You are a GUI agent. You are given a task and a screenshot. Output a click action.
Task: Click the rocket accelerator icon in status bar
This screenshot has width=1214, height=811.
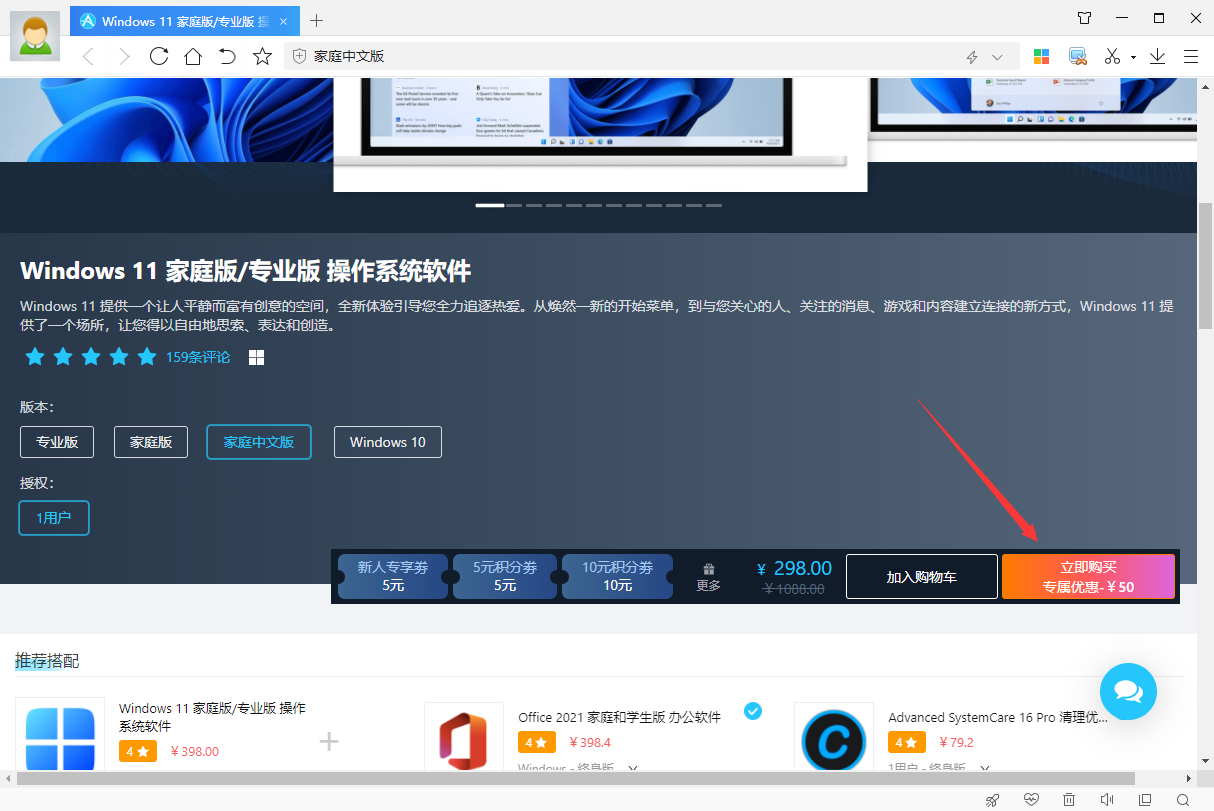tap(993, 800)
